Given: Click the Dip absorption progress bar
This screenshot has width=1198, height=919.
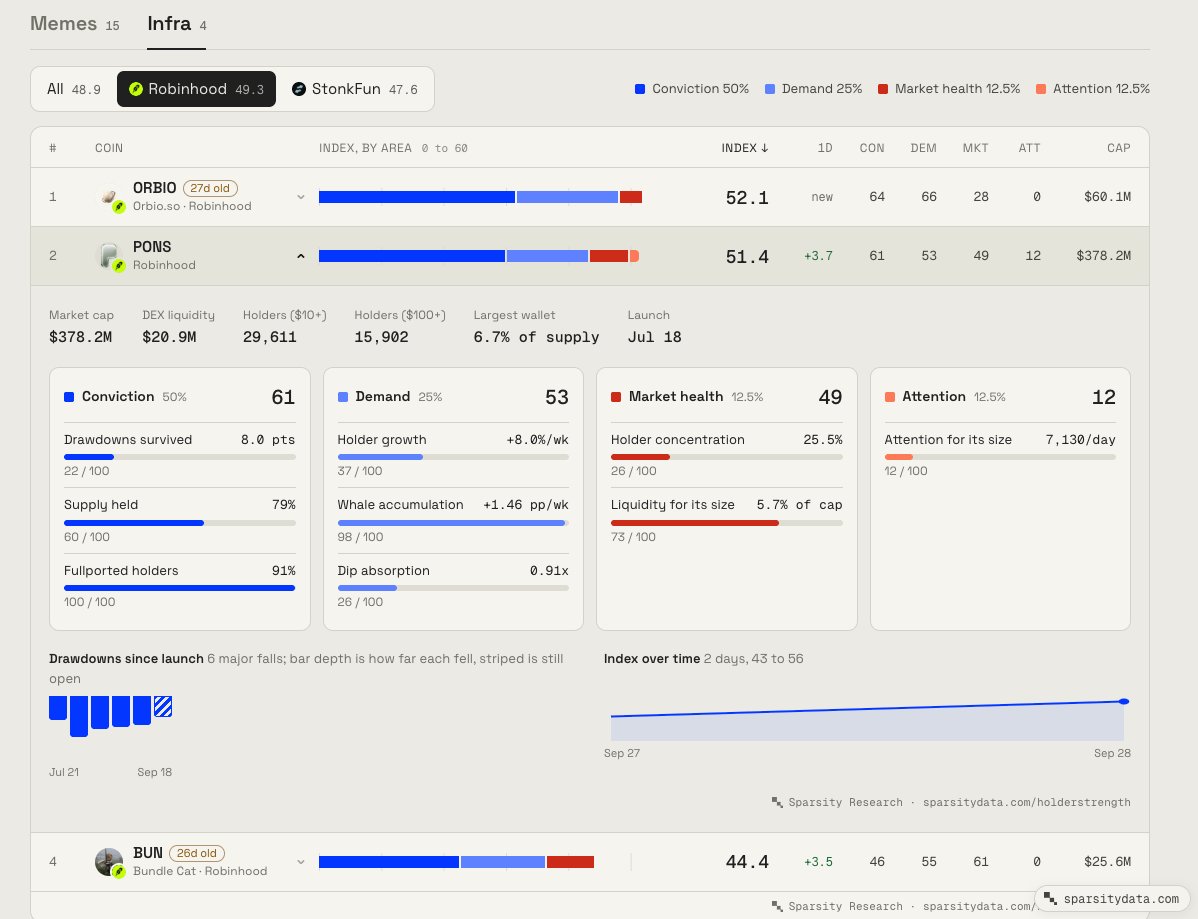Looking at the screenshot, I should coord(453,588).
